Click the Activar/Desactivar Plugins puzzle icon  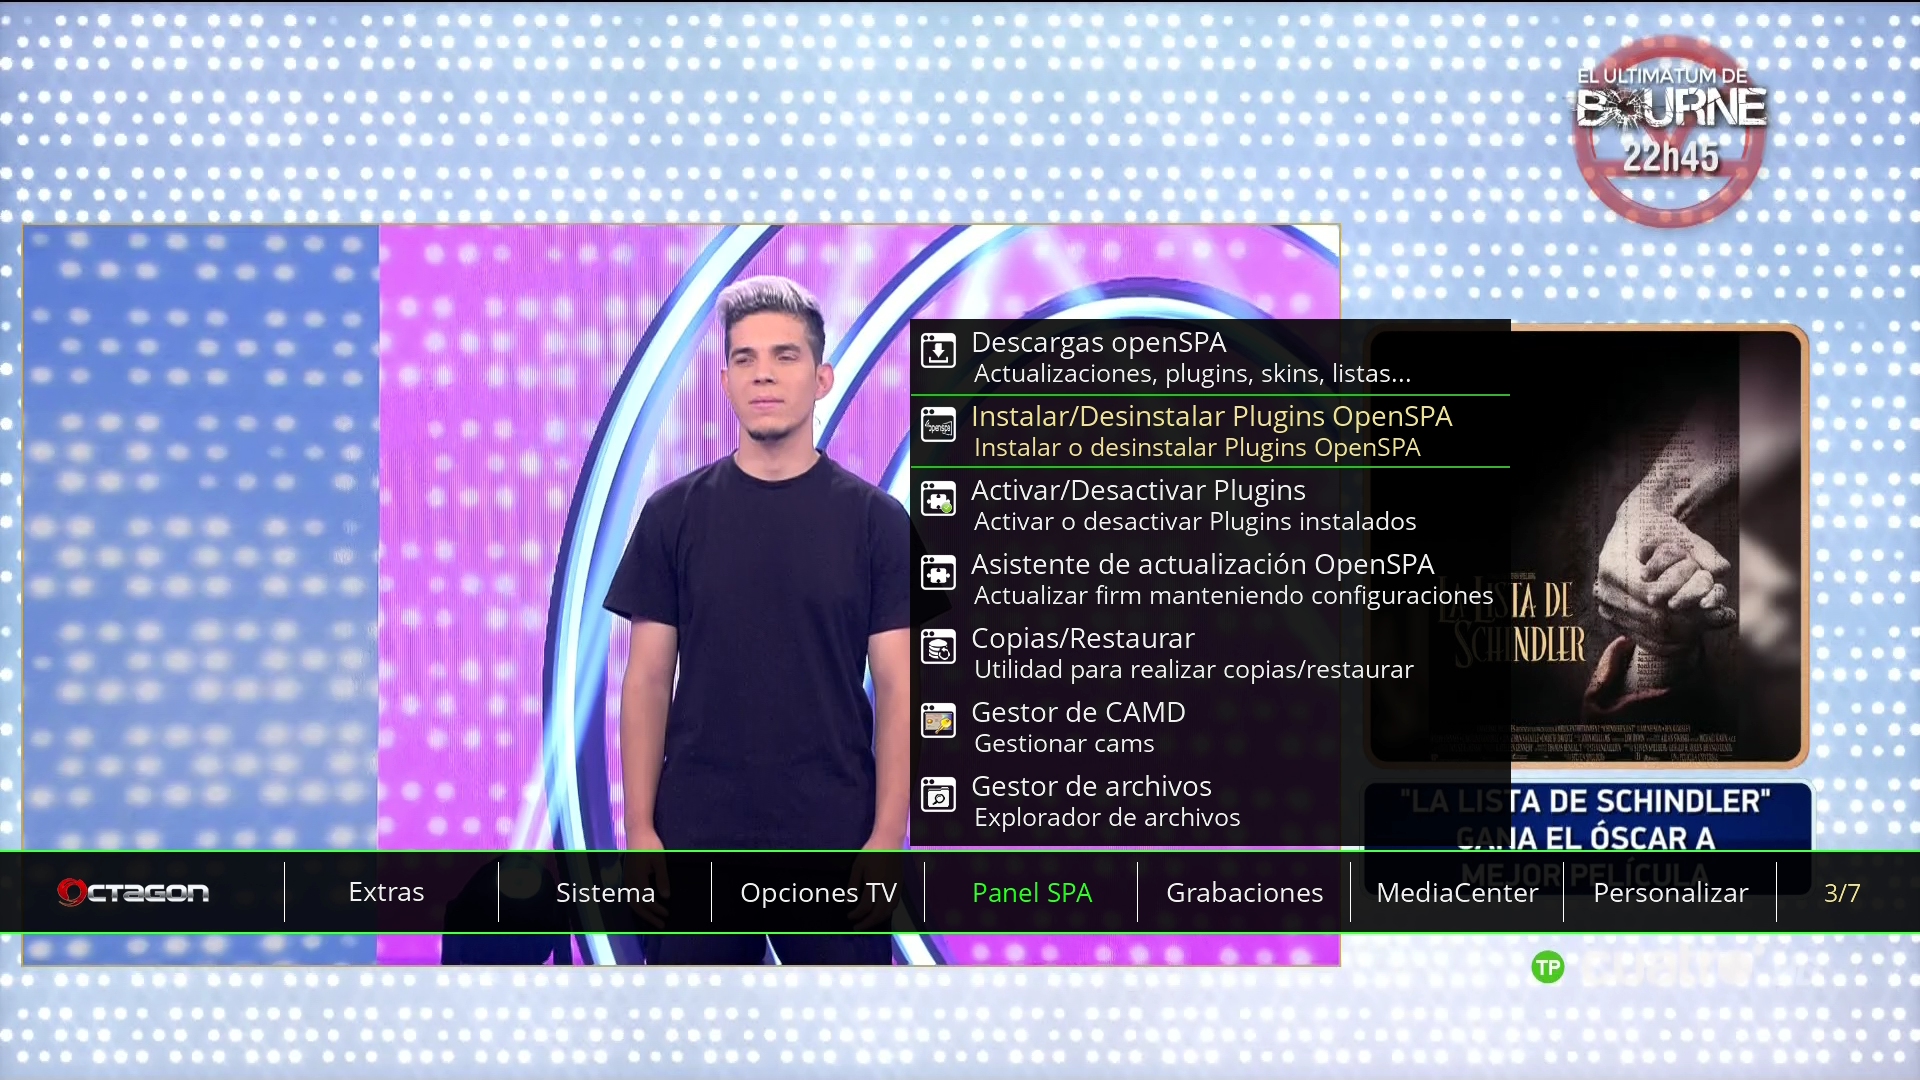tap(938, 500)
